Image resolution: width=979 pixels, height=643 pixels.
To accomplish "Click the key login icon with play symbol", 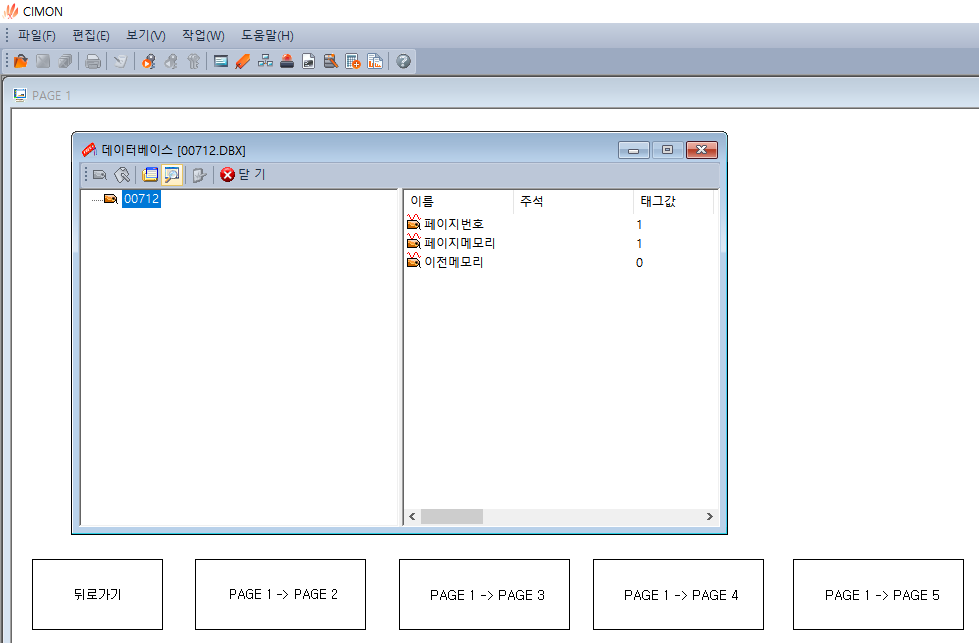I will [x=149, y=62].
